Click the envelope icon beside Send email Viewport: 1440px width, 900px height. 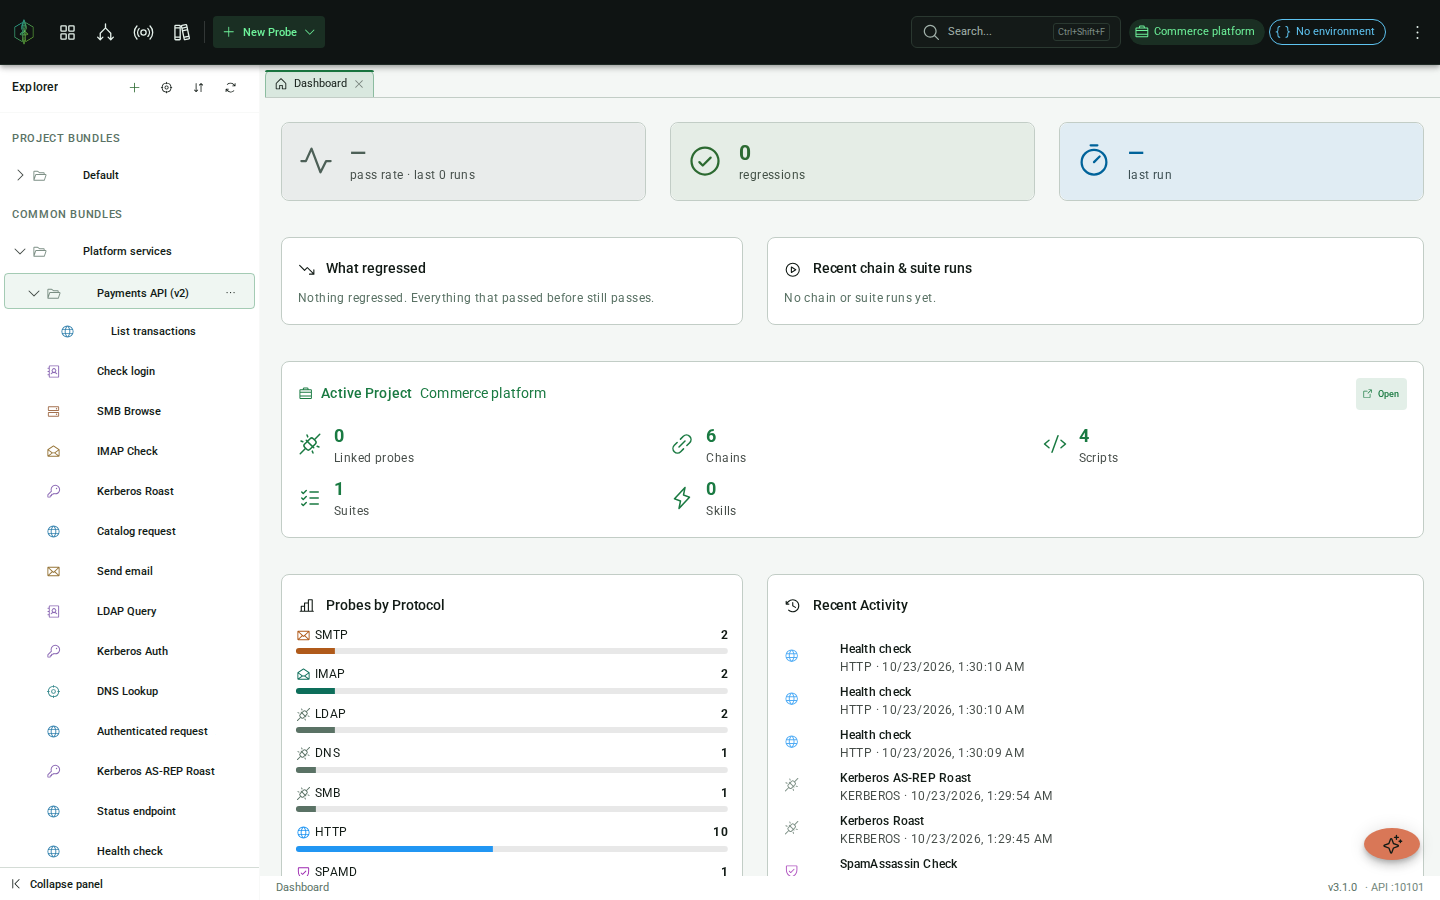[x=53, y=571]
